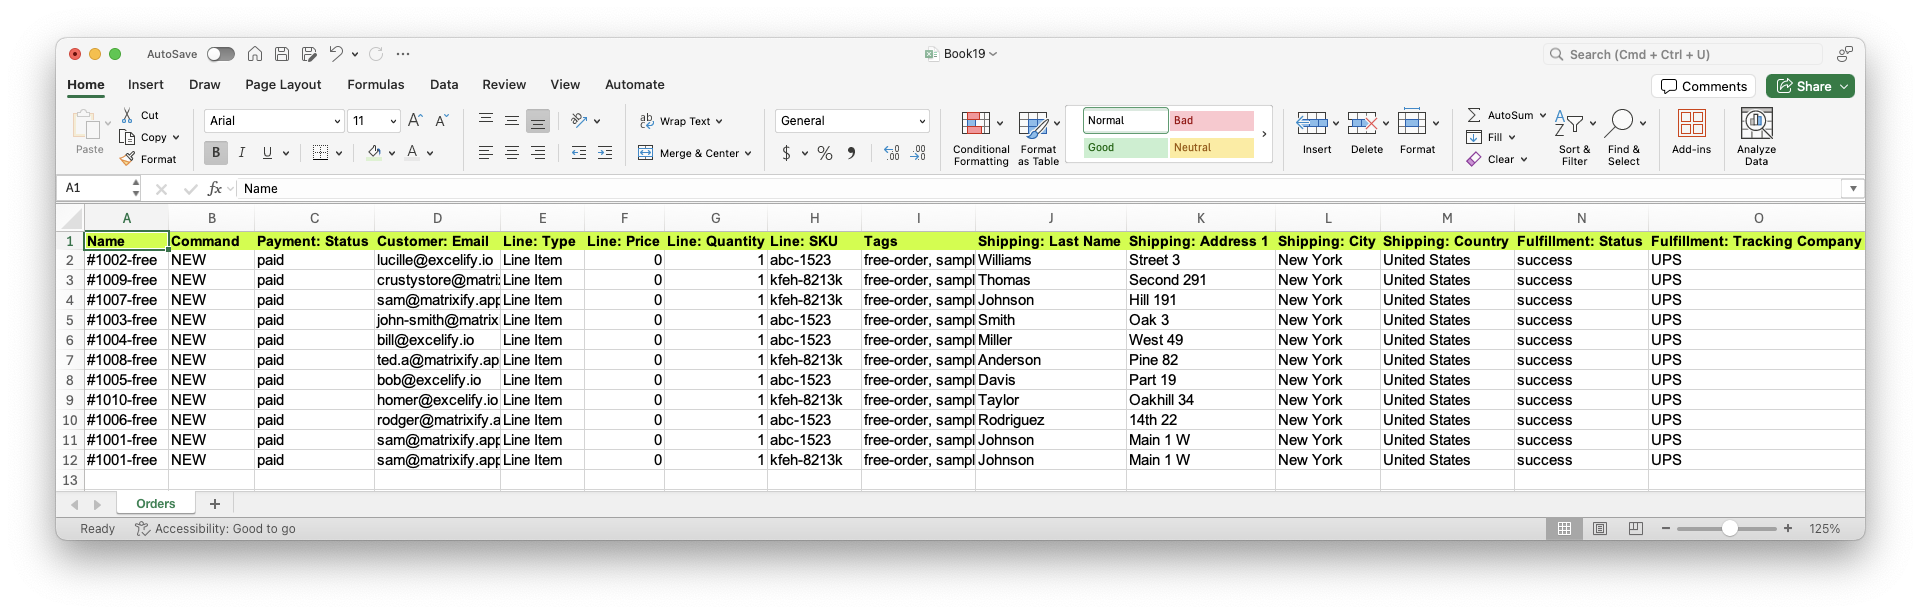1921x614 pixels.
Task: Toggle Bold formatting
Action: click(x=215, y=153)
